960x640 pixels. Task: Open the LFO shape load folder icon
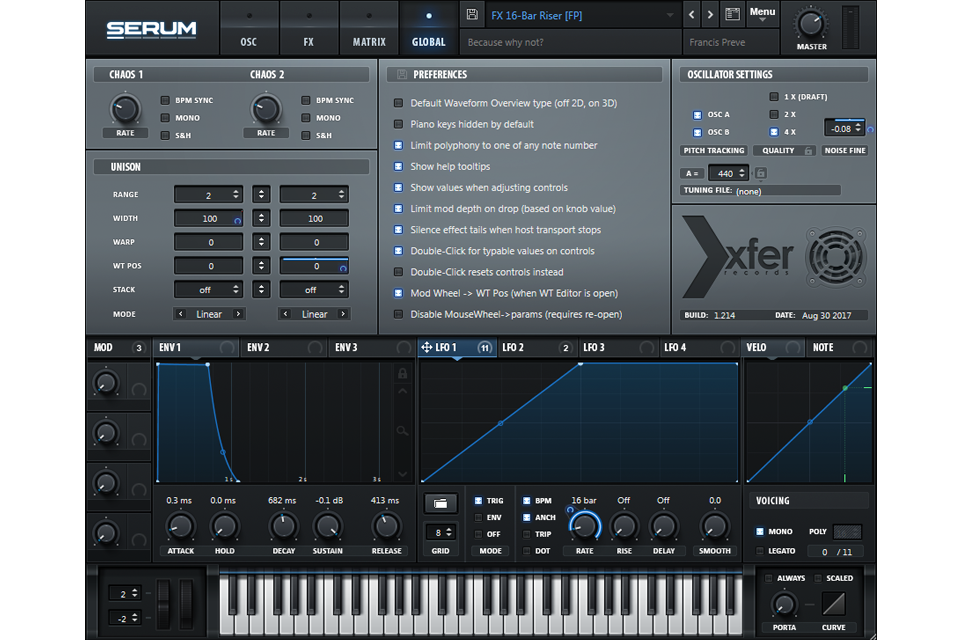[x=440, y=503]
